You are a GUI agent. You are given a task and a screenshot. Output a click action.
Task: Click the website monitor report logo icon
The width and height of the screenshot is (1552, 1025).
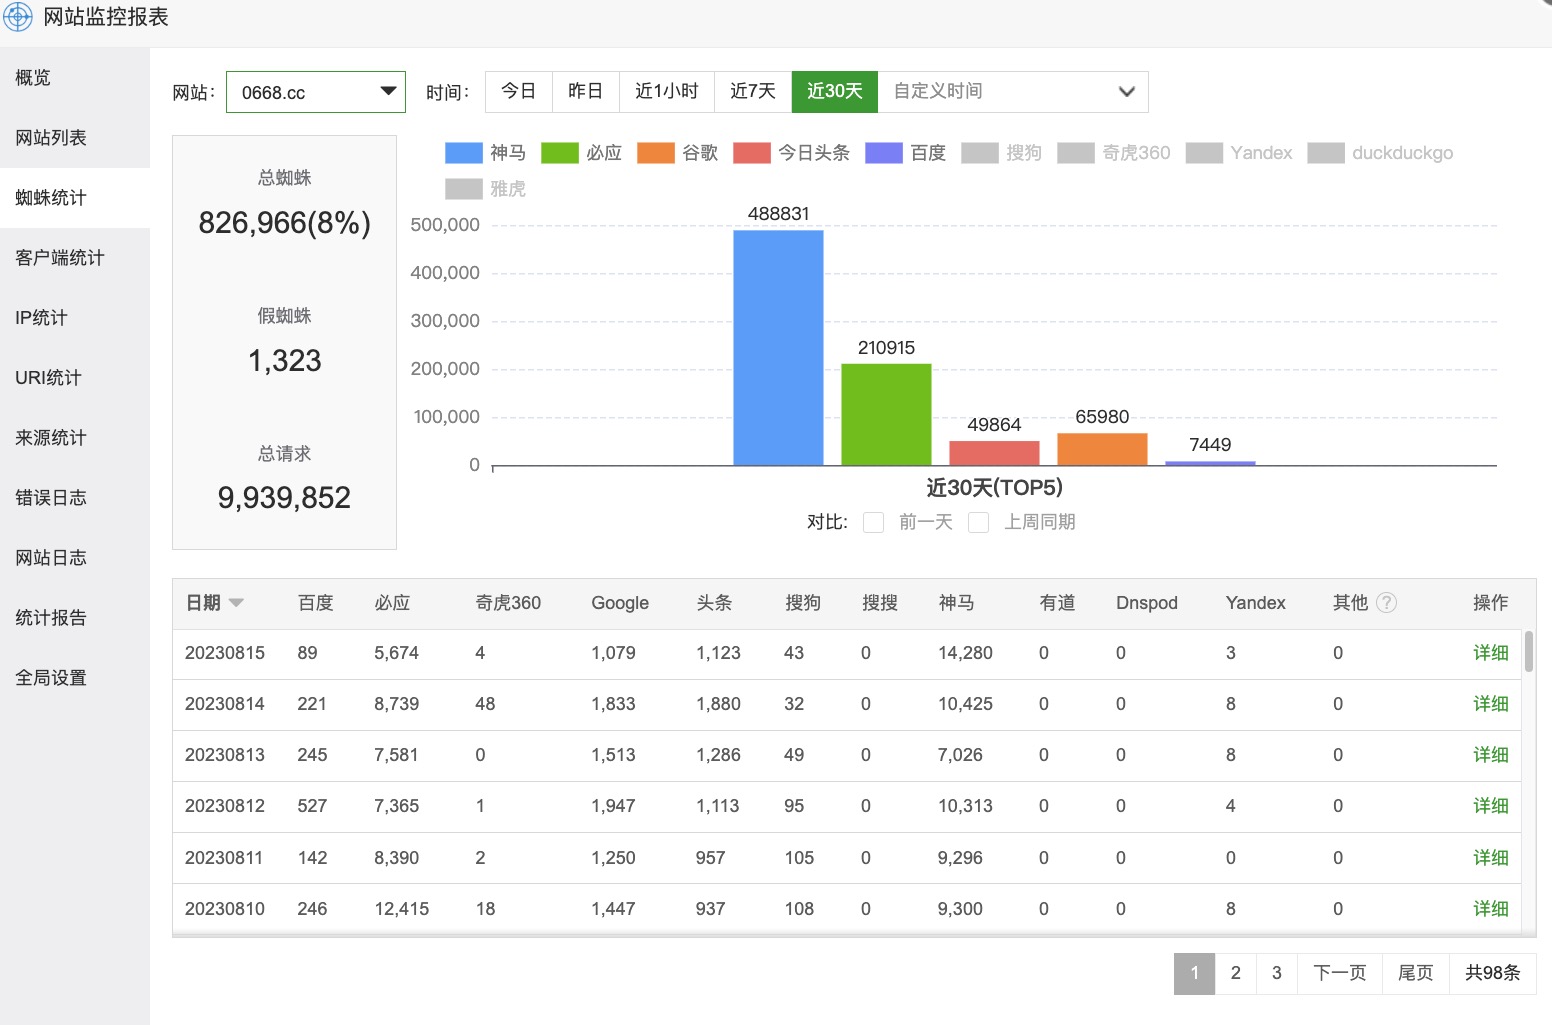(18, 17)
